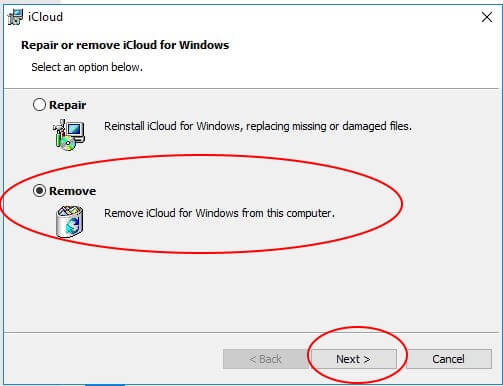Click the Repair setup icon with disc
Viewport: 503px width, 386px height.
[69, 135]
